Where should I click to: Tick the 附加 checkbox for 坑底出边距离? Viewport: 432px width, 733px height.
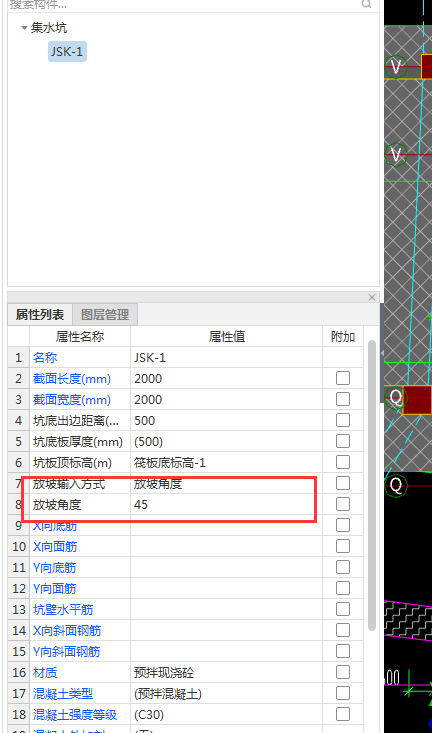pyautogui.click(x=343, y=420)
